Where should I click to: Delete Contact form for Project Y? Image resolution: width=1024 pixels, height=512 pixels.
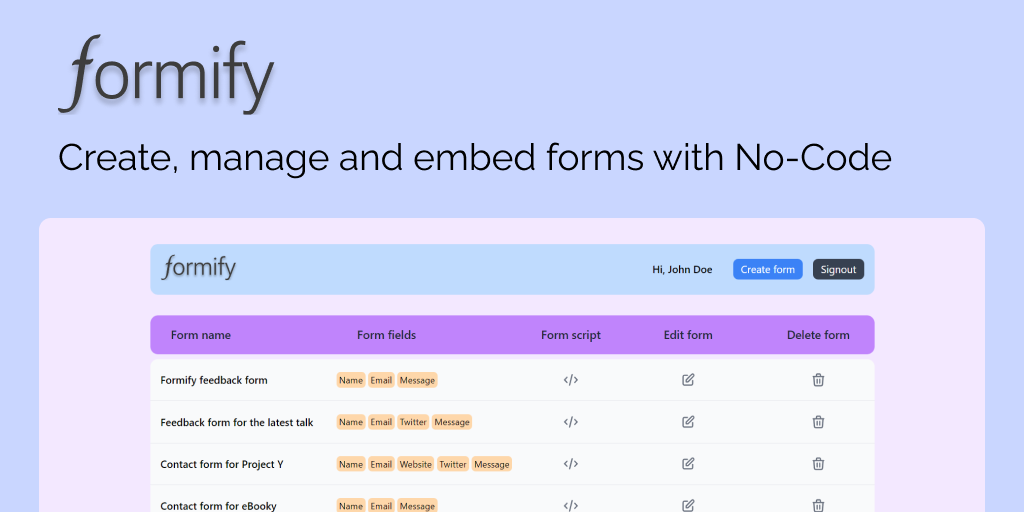[818, 464]
